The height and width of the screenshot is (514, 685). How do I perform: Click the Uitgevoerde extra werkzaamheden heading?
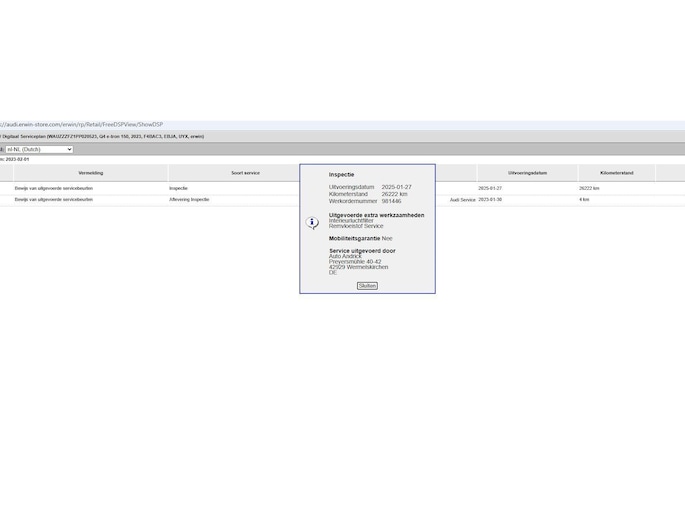click(x=376, y=215)
